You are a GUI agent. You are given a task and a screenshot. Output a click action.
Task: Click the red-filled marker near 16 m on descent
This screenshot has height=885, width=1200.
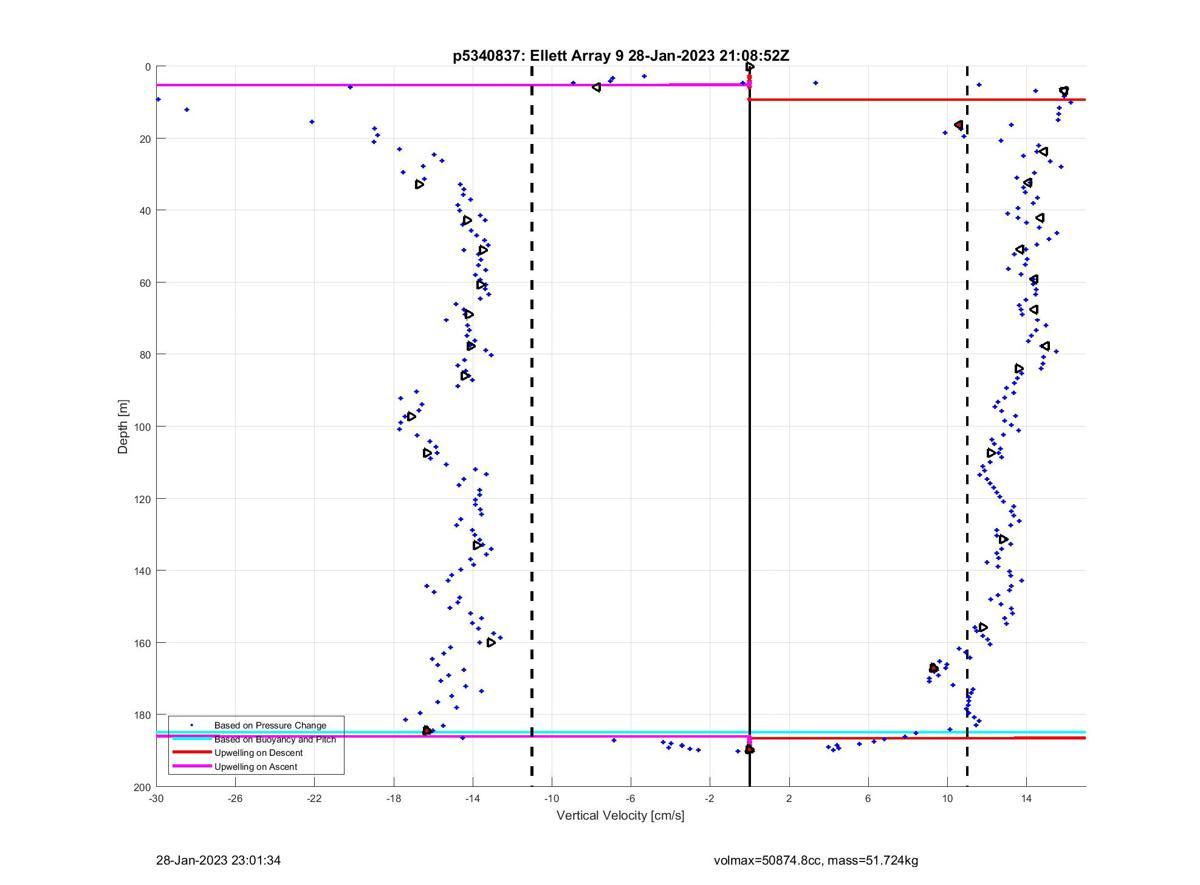[x=959, y=126]
